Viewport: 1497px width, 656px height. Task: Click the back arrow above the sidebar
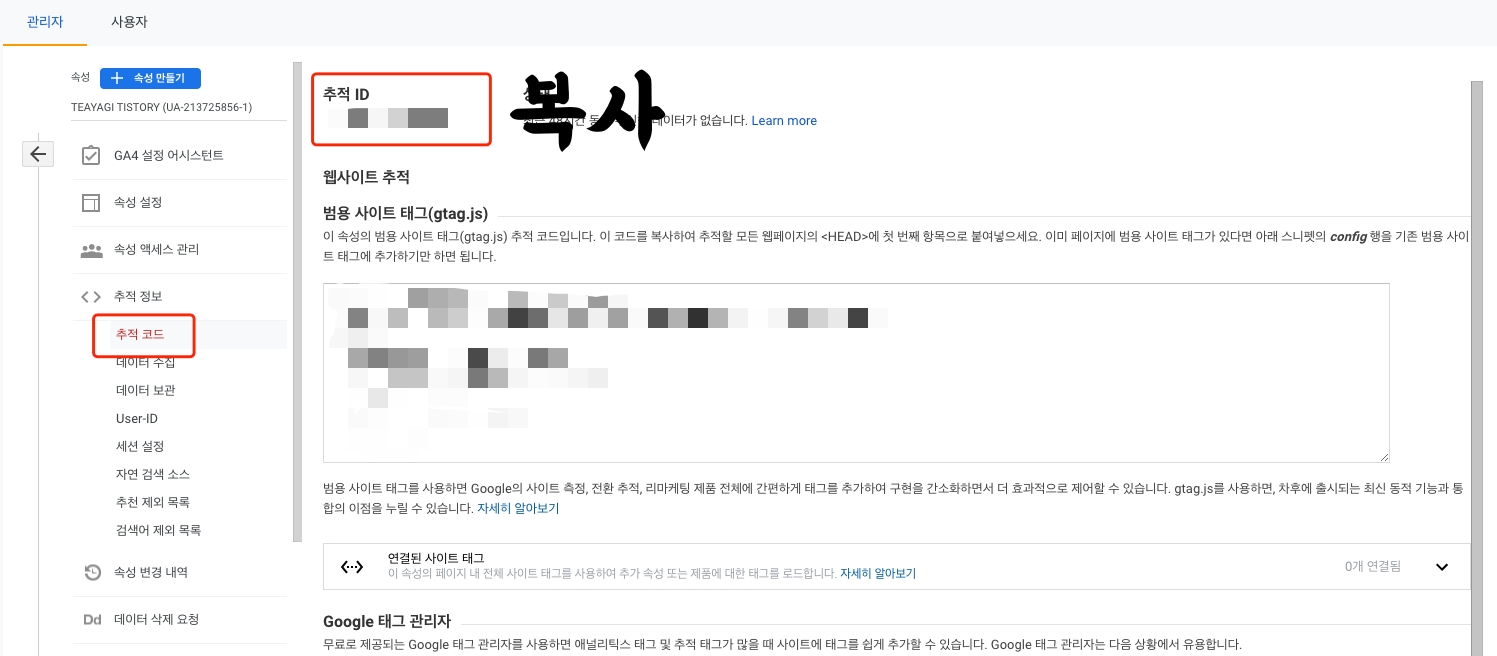click(37, 153)
